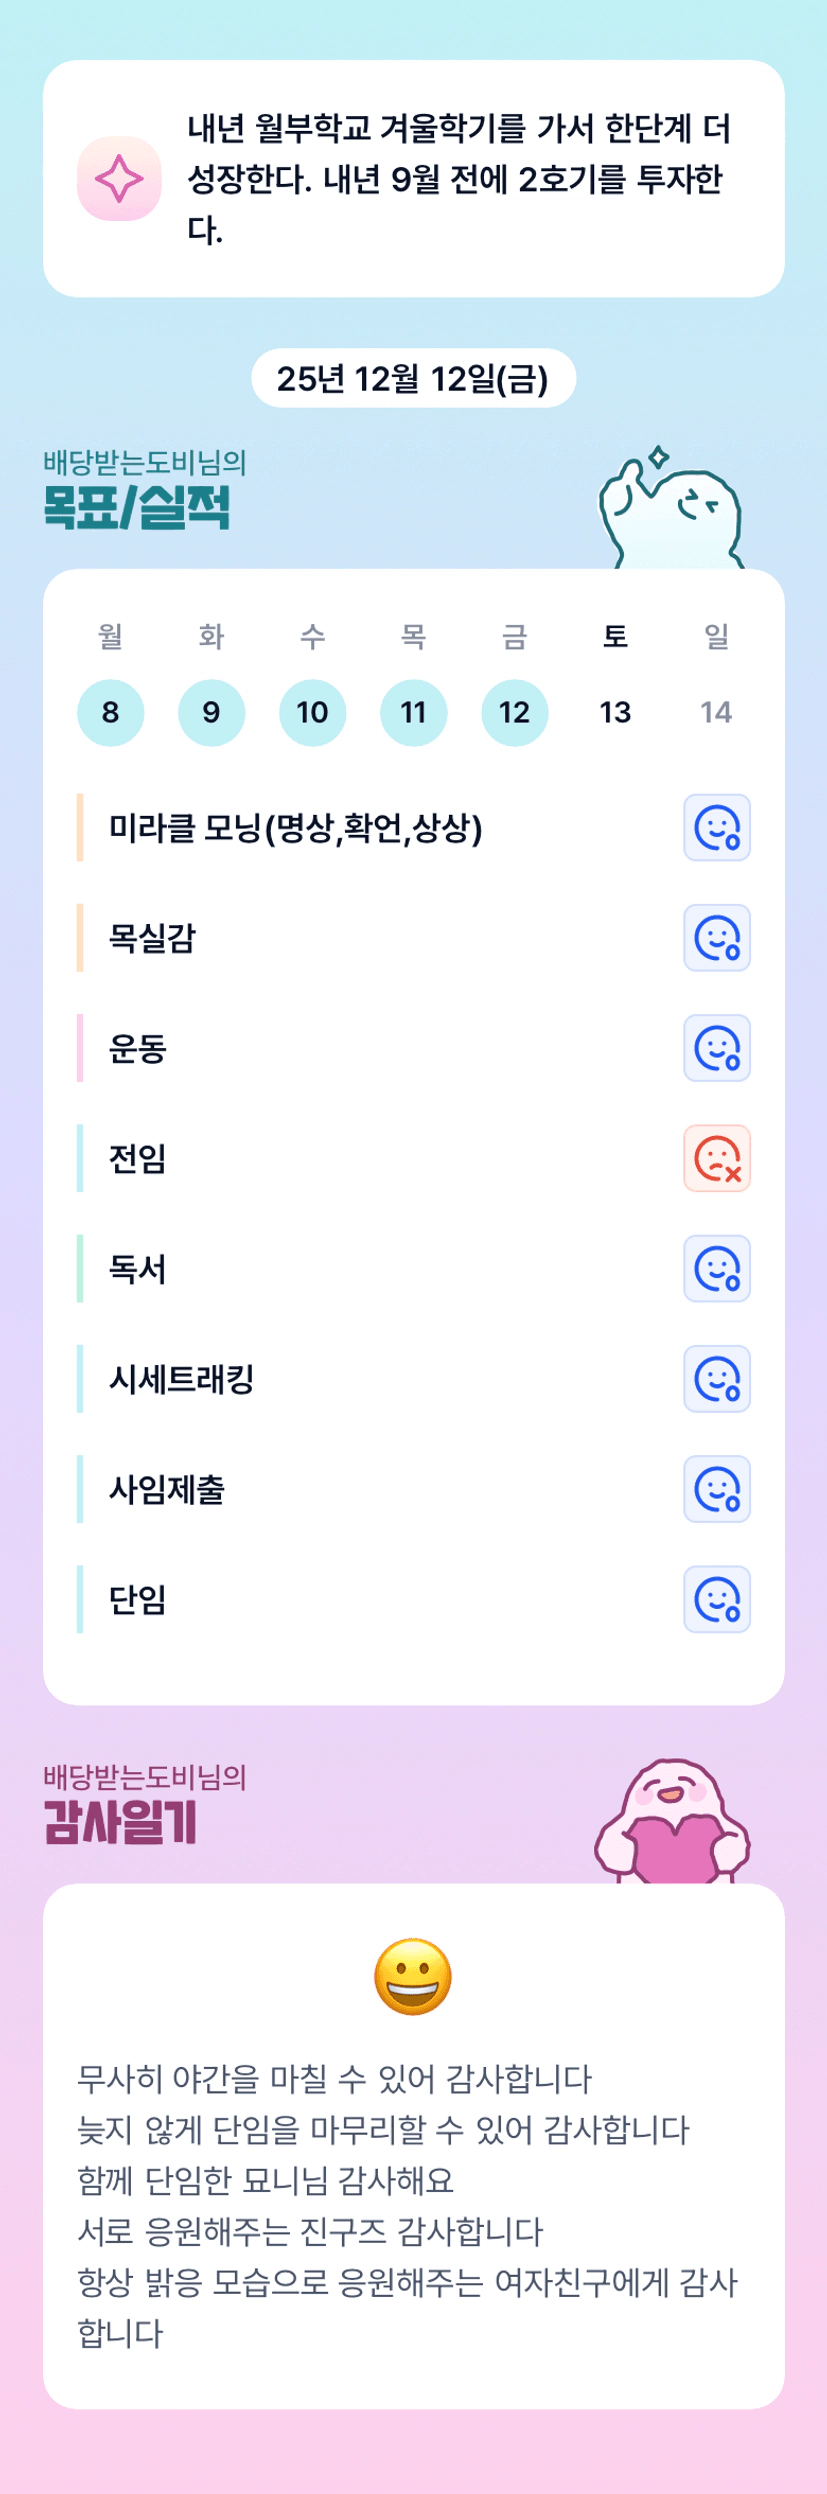Click smiley status icon for 목실감

(x=716, y=938)
